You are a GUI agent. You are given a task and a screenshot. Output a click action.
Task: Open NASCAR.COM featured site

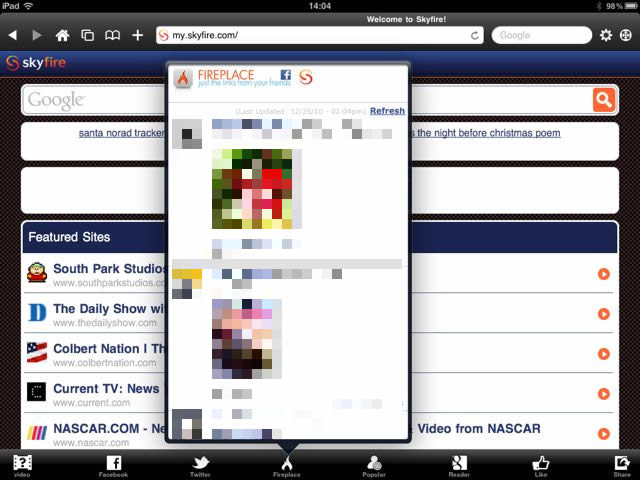[x=94, y=433]
